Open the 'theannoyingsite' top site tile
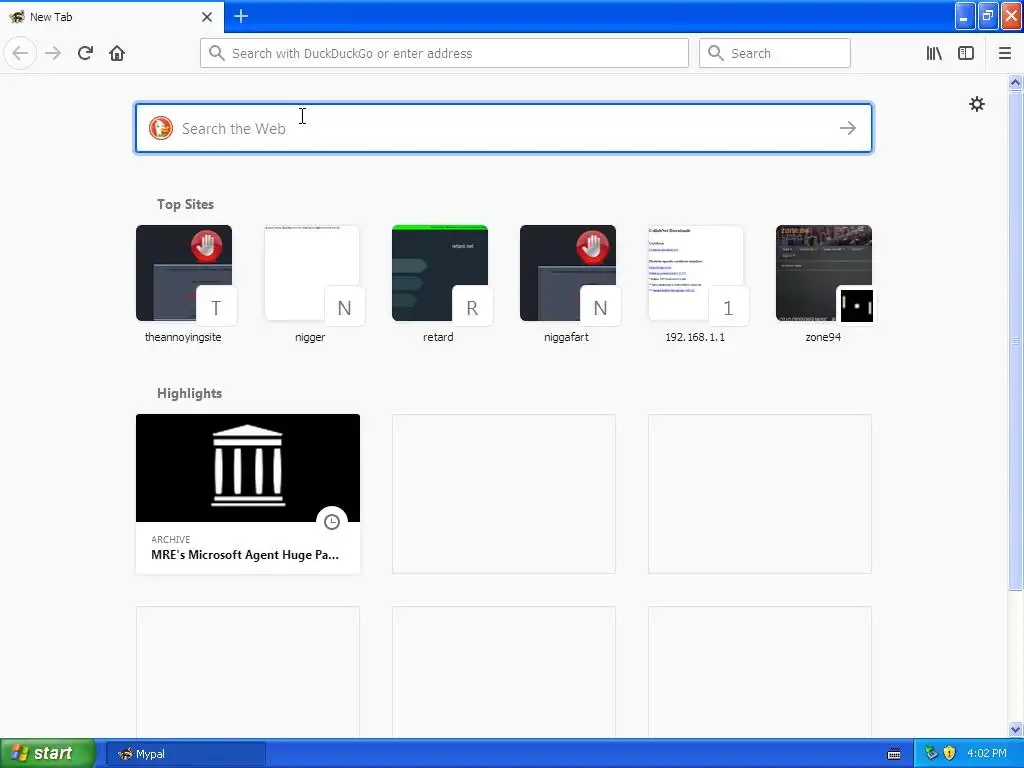Image resolution: width=1024 pixels, height=768 pixels. [184, 283]
